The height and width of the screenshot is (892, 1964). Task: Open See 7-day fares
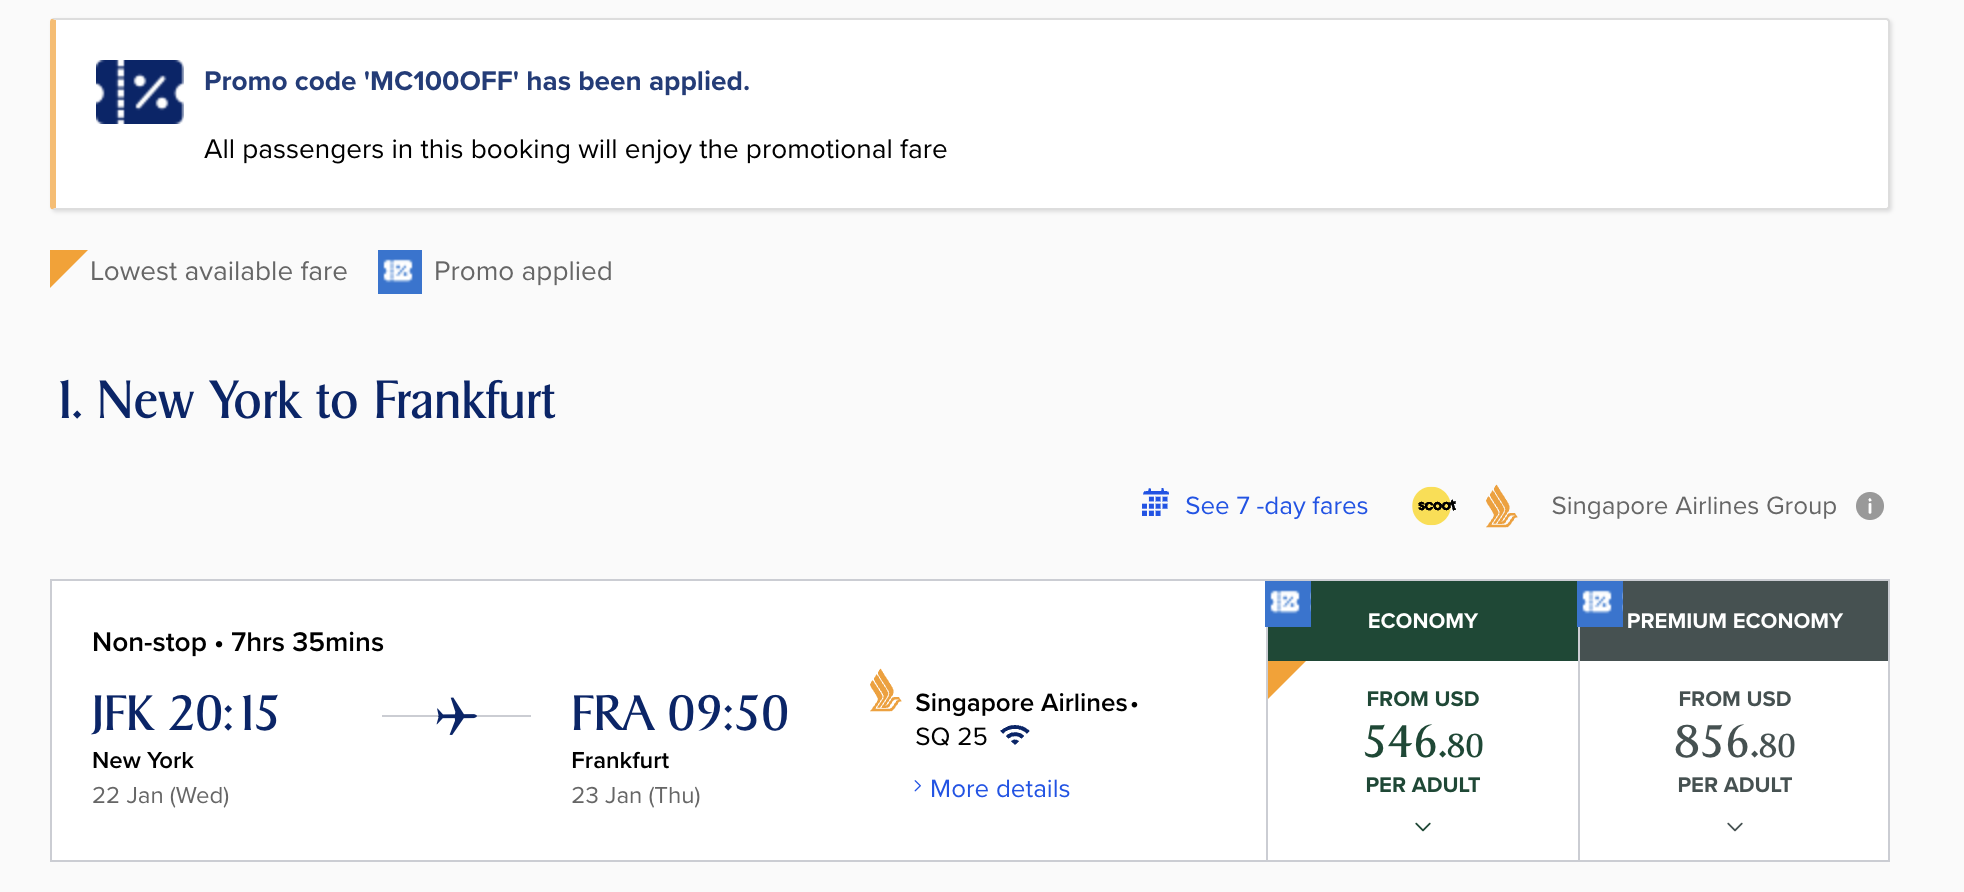pos(1276,505)
